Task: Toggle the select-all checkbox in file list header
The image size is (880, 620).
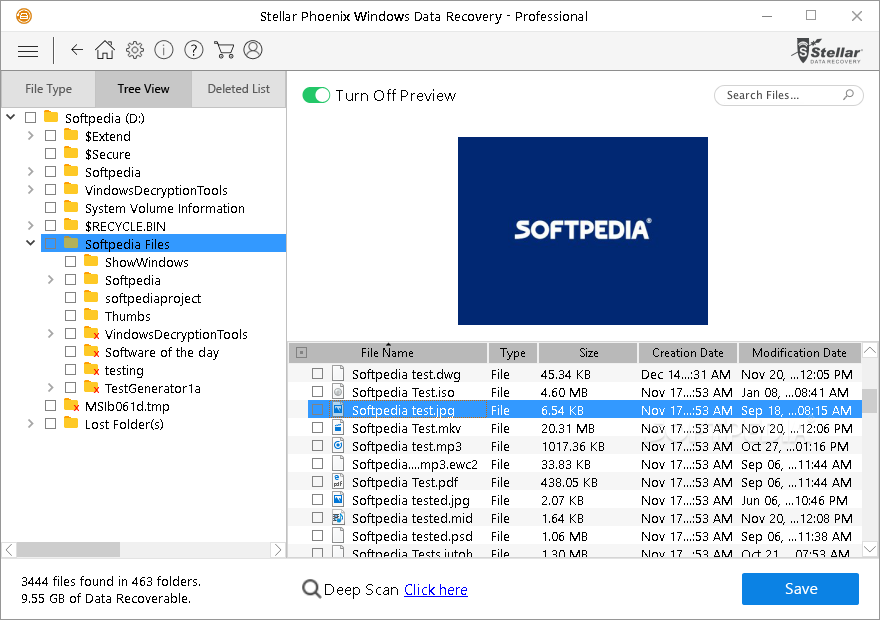Action: click(301, 352)
